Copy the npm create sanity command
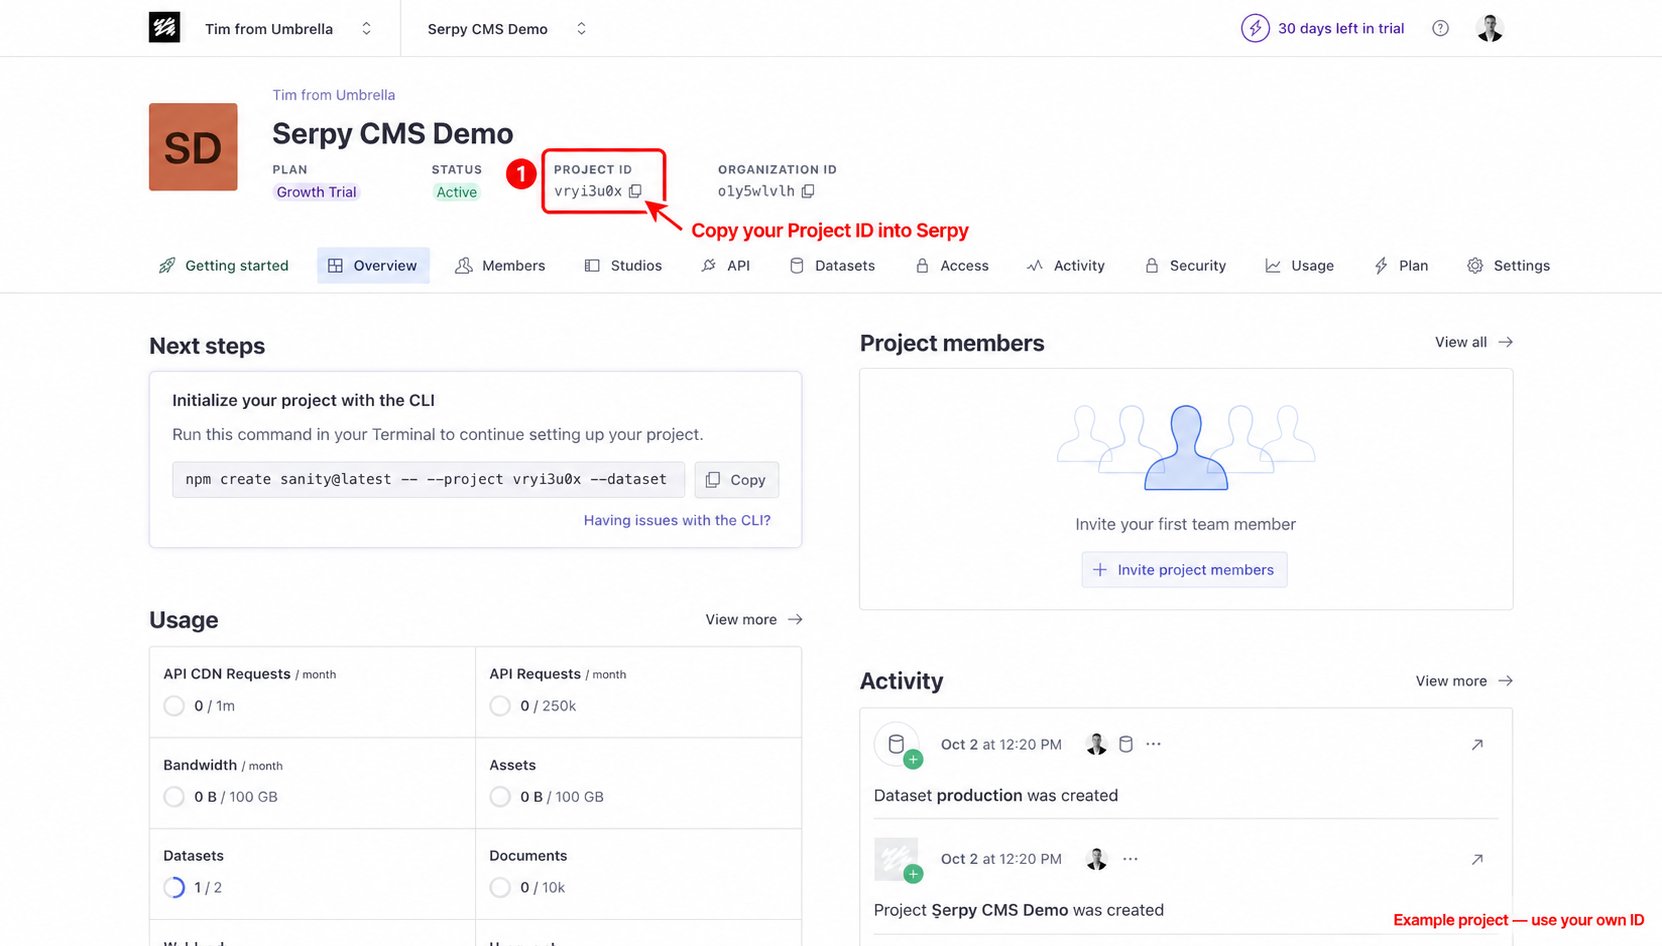This screenshot has height=946, width=1662. tap(736, 479)
